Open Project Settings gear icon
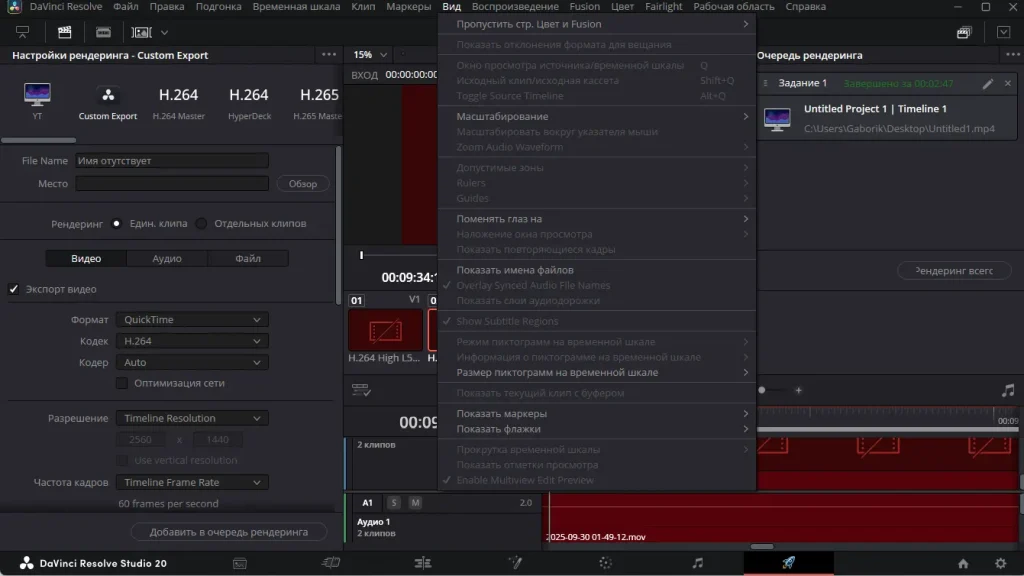 1000,563
